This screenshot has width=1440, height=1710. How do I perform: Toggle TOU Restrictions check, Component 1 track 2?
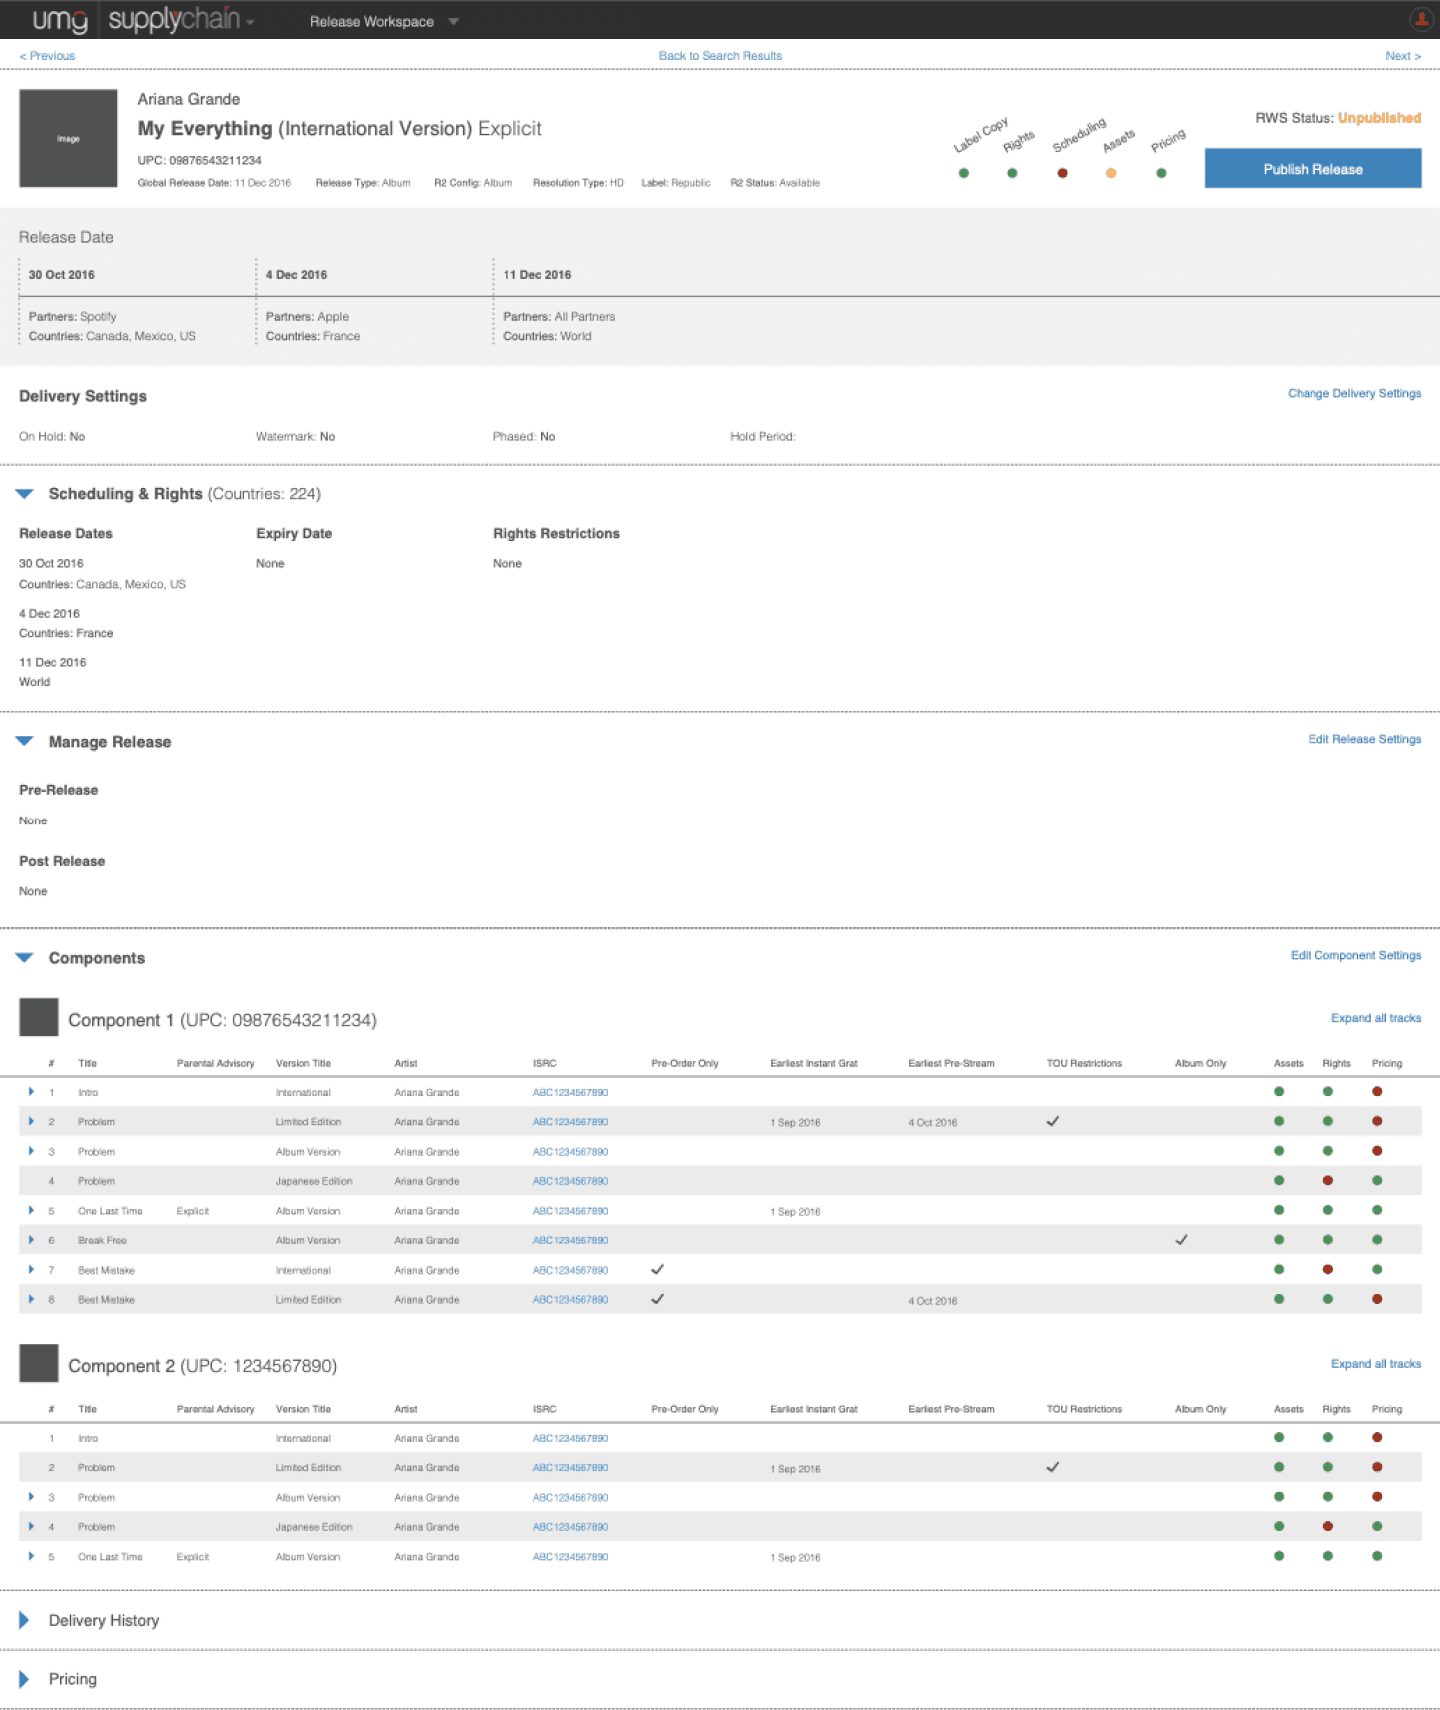(x=1052, y=1121)
